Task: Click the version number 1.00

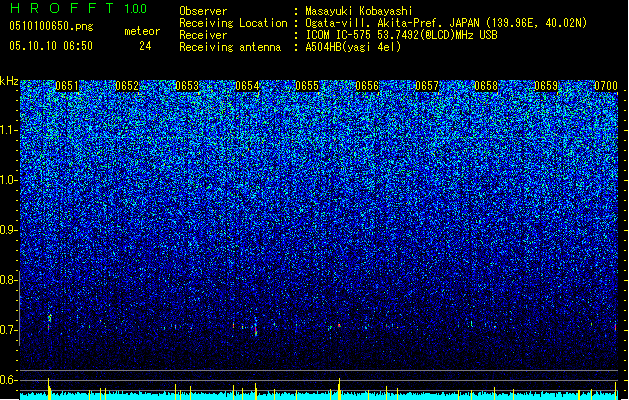Action: pos(136,9)
